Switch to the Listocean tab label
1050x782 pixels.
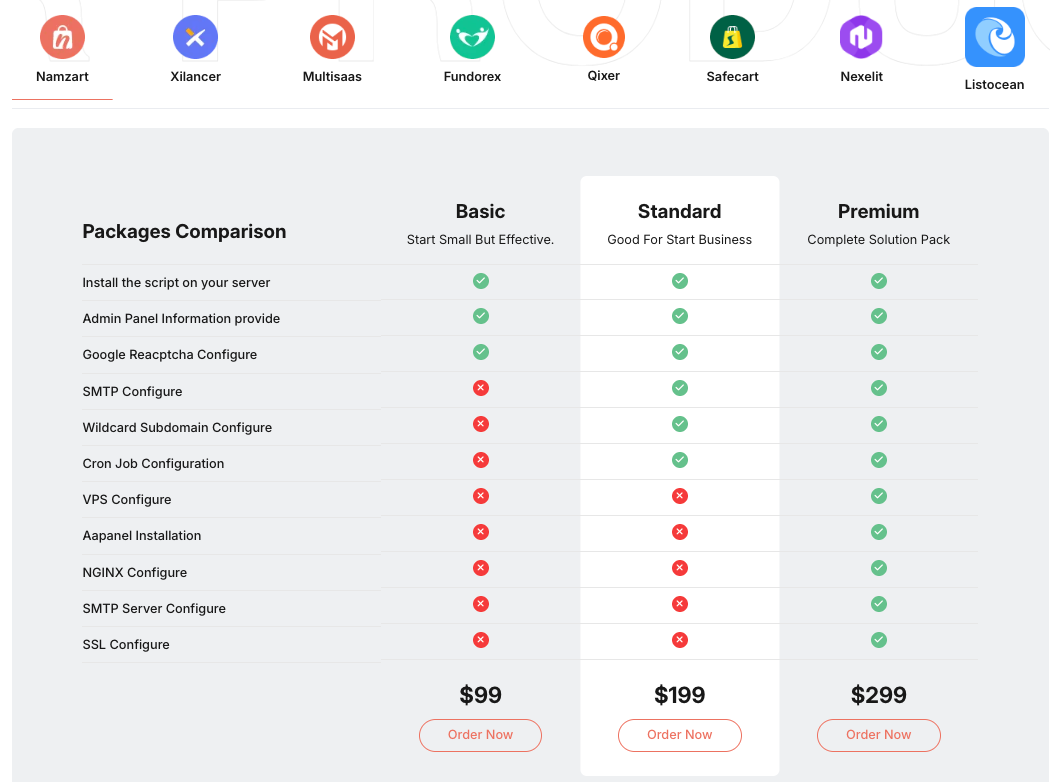[994, 85]
